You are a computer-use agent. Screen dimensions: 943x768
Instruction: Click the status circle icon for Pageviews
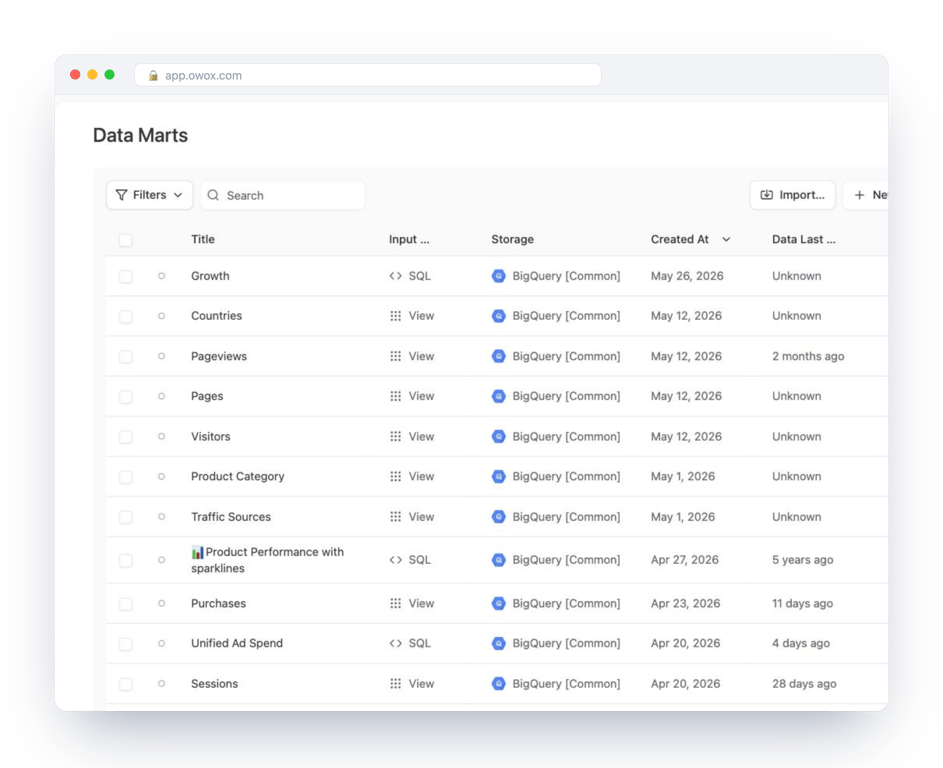[x=162, y=356]
